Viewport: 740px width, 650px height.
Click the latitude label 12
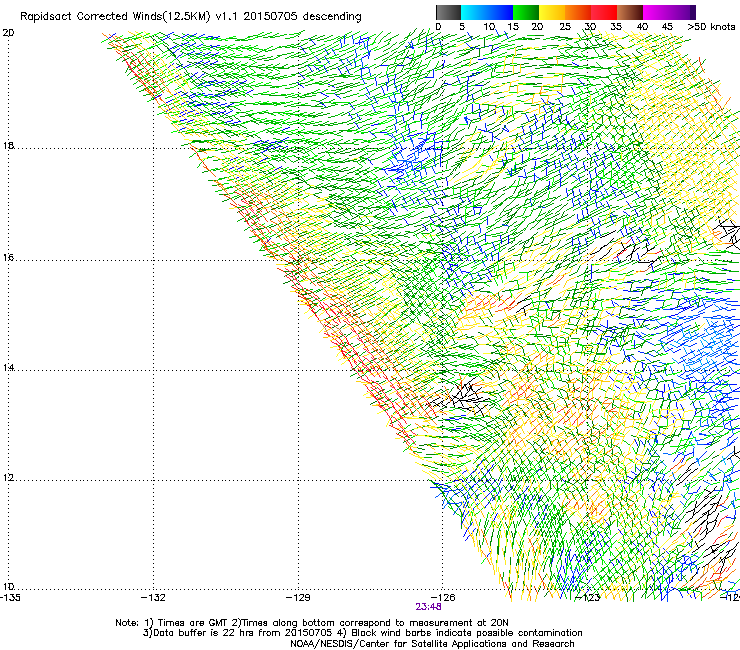pyautogui.click(x=8, y=477)
